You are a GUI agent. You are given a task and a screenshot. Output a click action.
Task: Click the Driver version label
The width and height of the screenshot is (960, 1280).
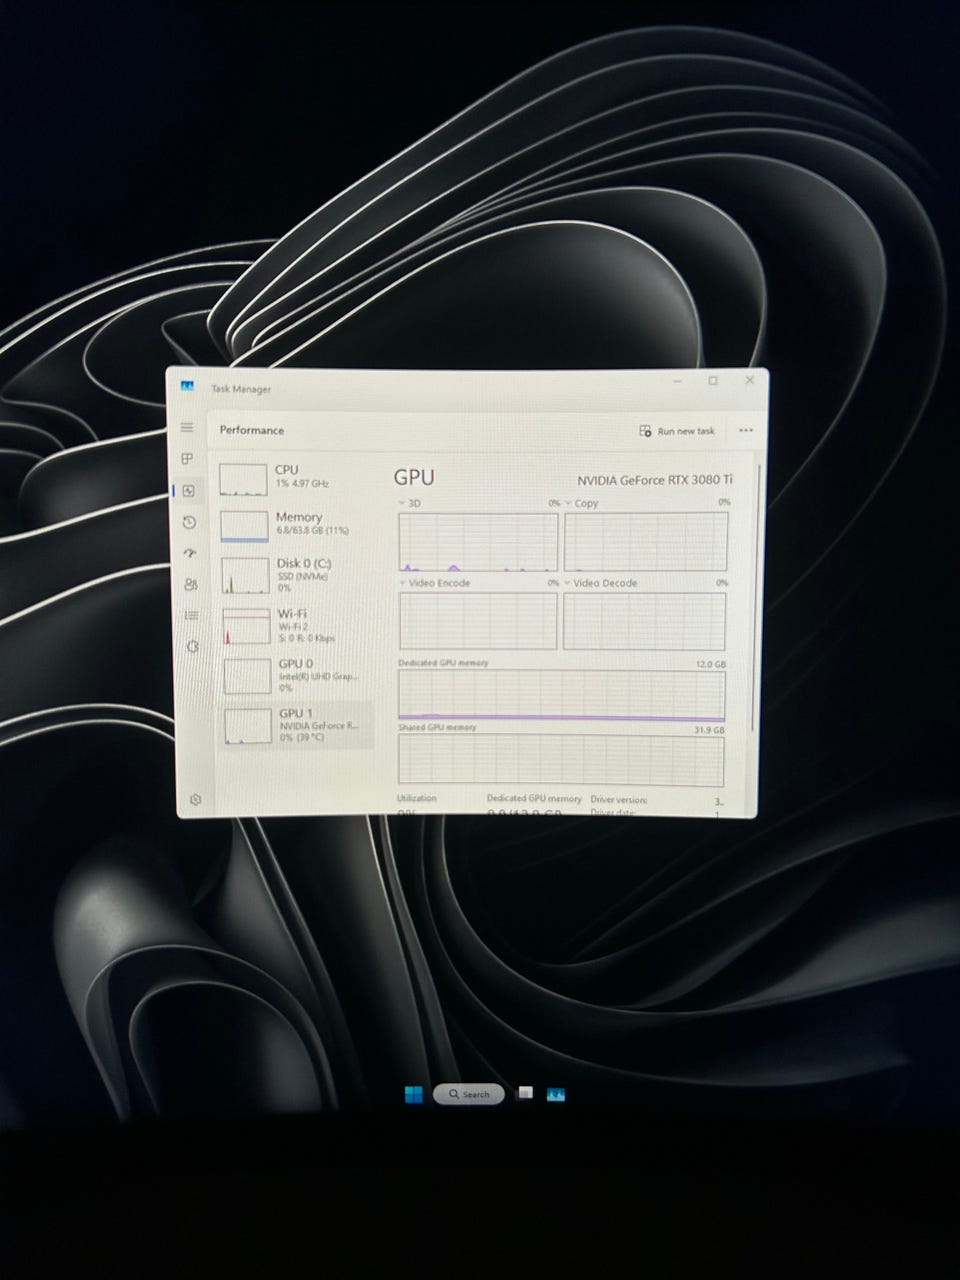click(x=619, y=799)
